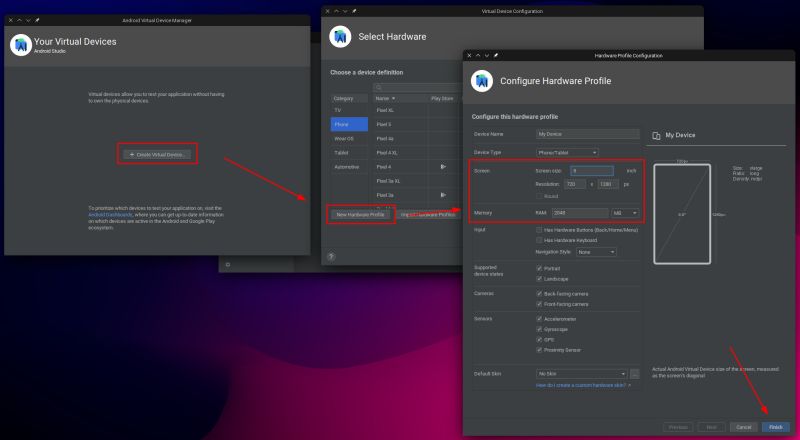Enable Has Hardware Keyboard checkbox

[539, 240]
